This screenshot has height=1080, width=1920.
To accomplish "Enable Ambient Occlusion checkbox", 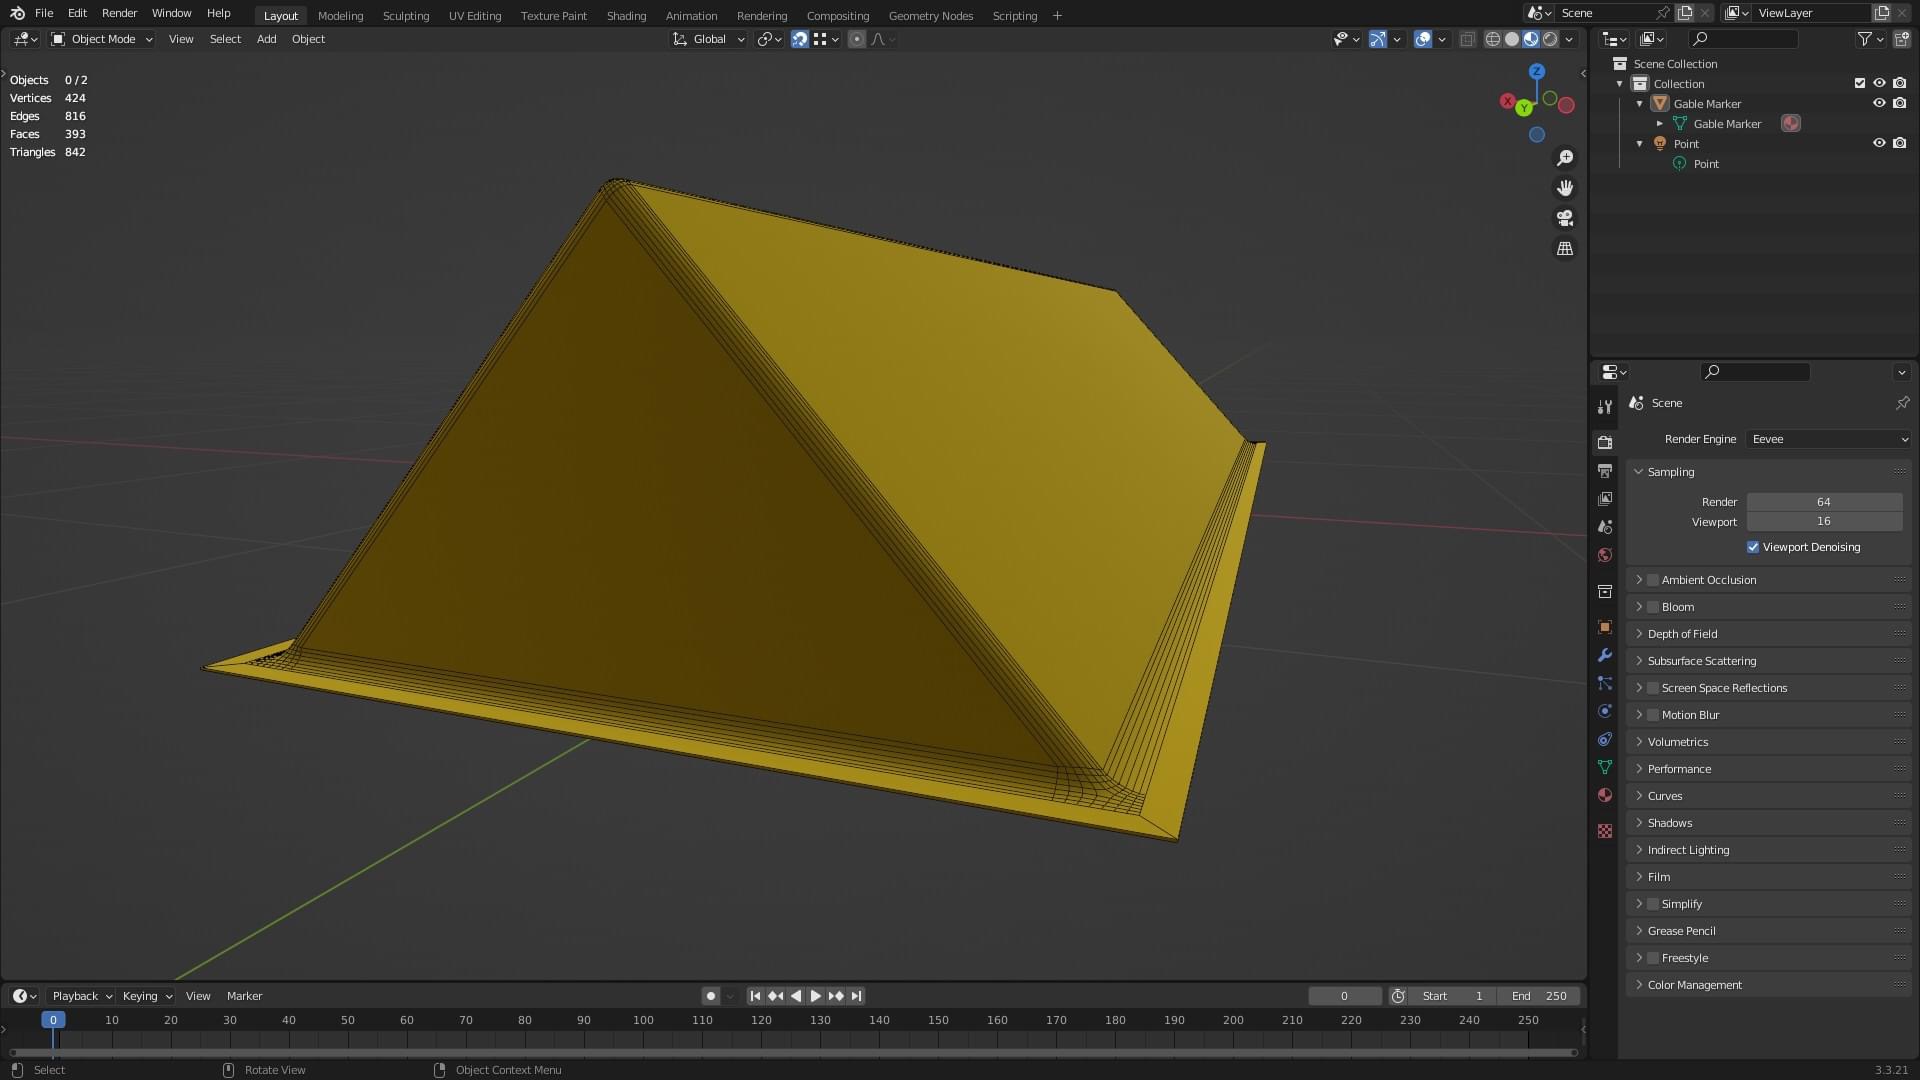I will point(1653,580).
